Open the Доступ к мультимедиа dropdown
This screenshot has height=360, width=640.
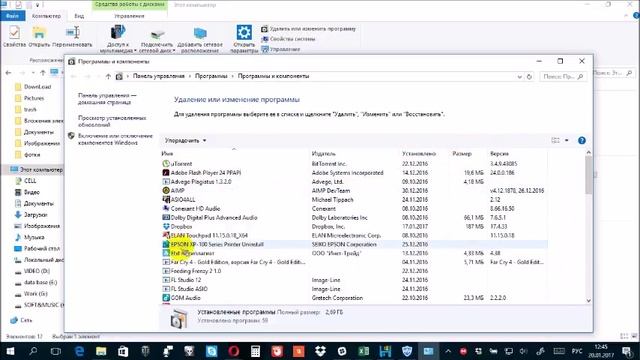(x=118, y=39)
